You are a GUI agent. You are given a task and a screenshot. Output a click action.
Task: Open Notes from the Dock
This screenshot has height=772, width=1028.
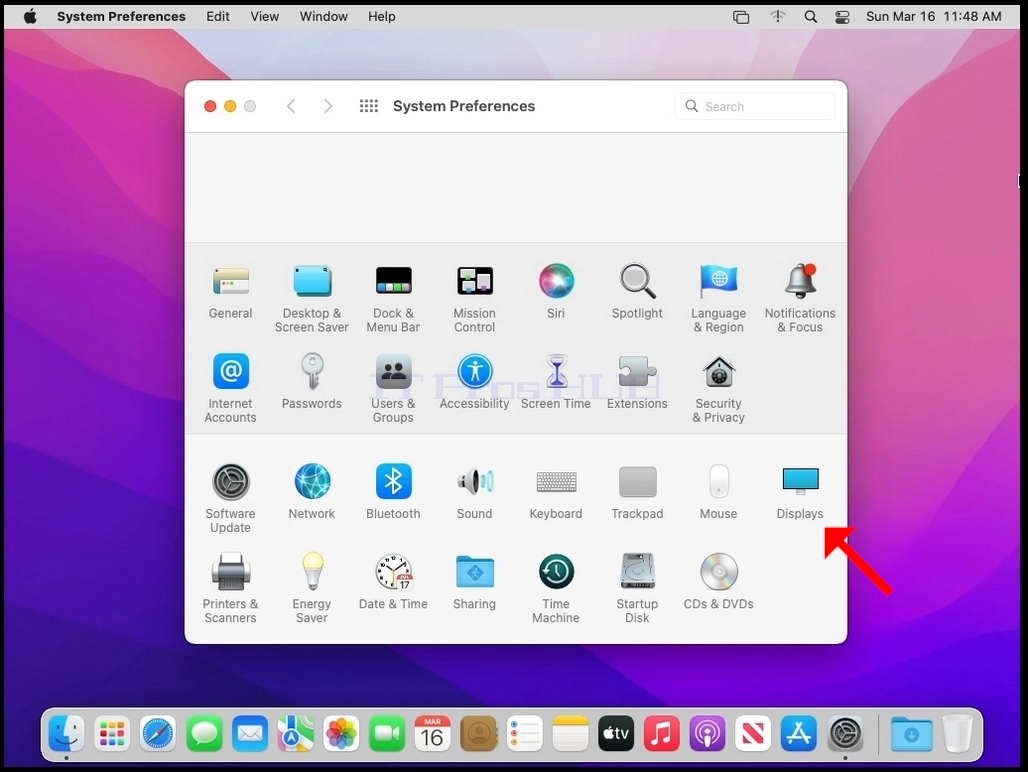coord(570,733)
